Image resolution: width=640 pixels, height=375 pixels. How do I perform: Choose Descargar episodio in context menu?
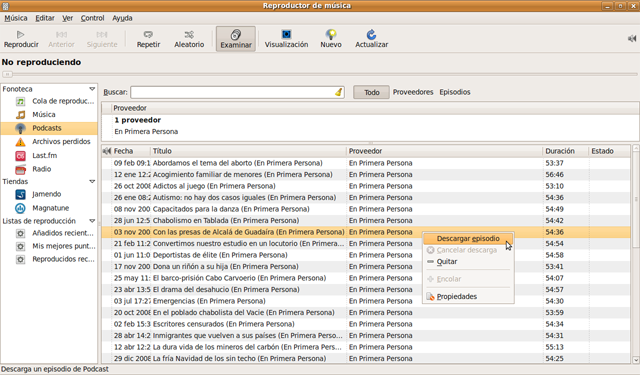[x=468, y=239]
